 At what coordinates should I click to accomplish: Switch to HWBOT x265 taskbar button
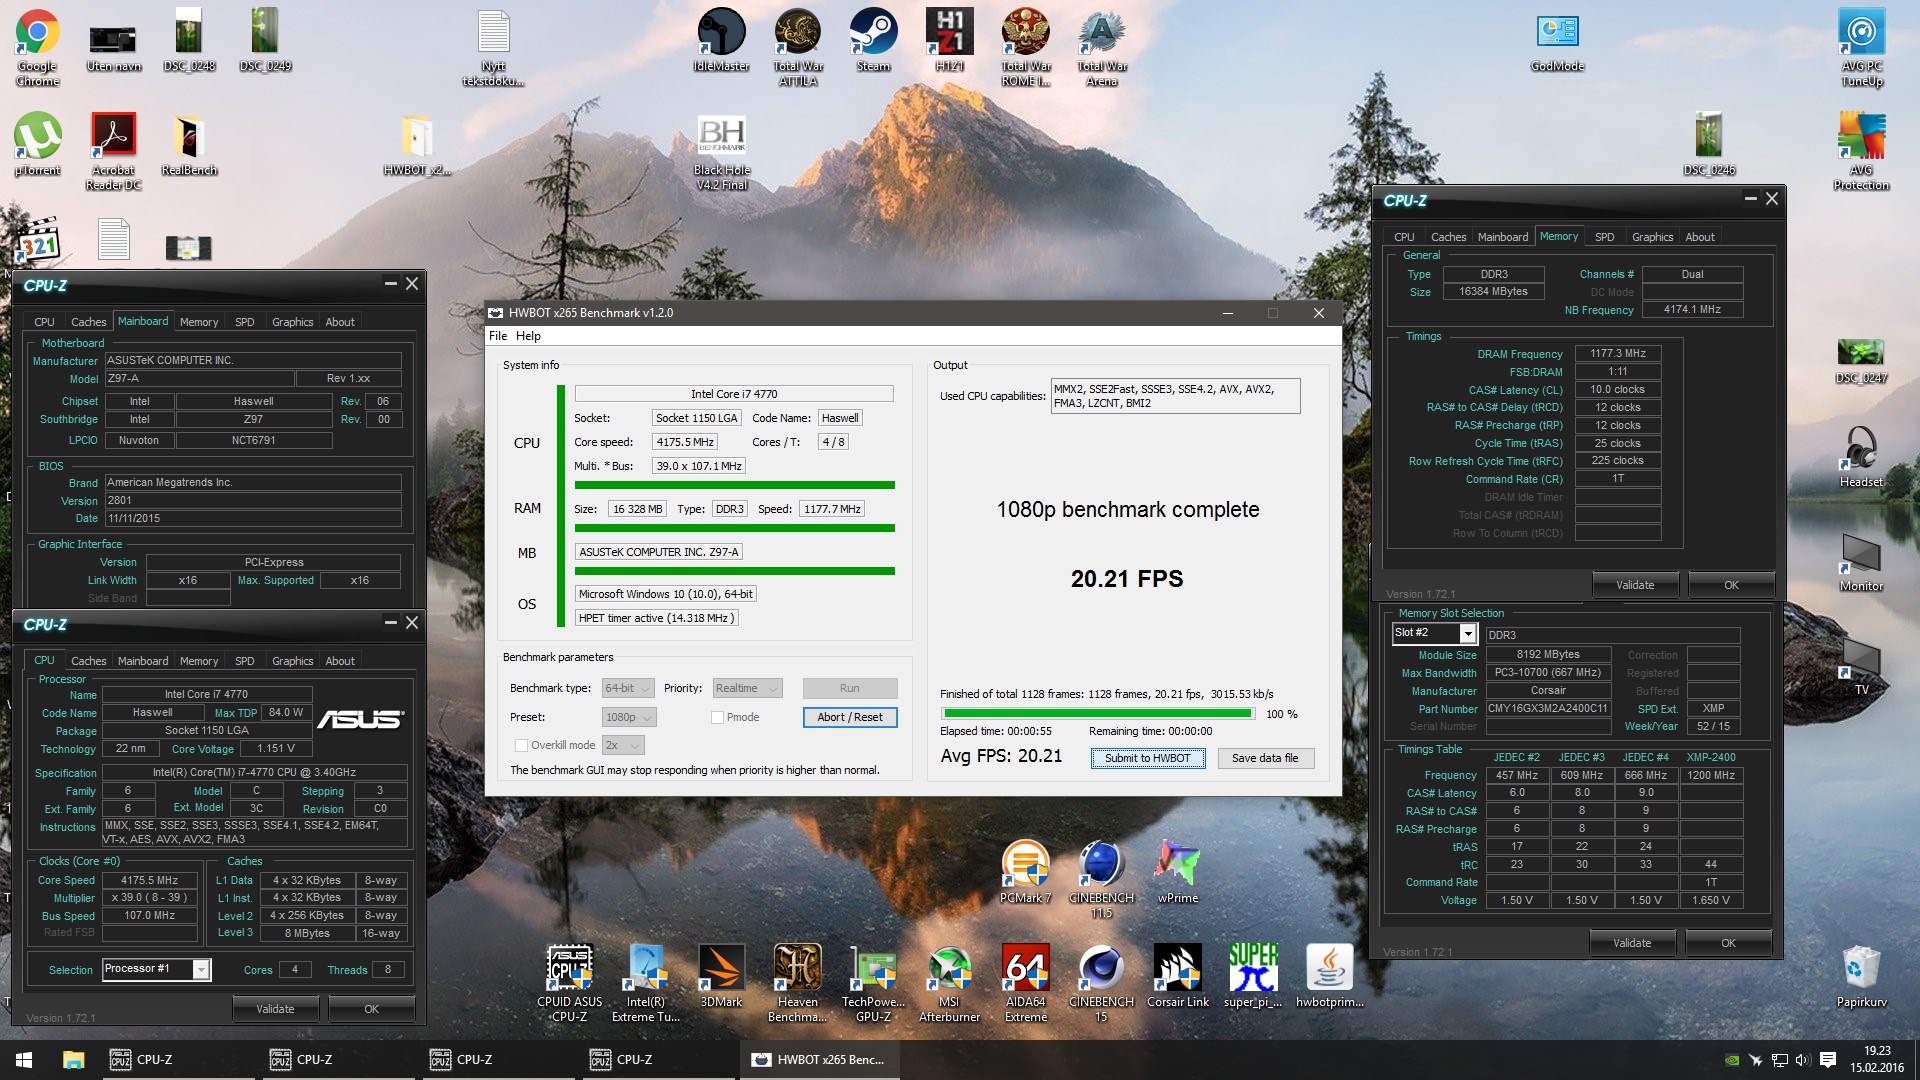point(819,1060)
